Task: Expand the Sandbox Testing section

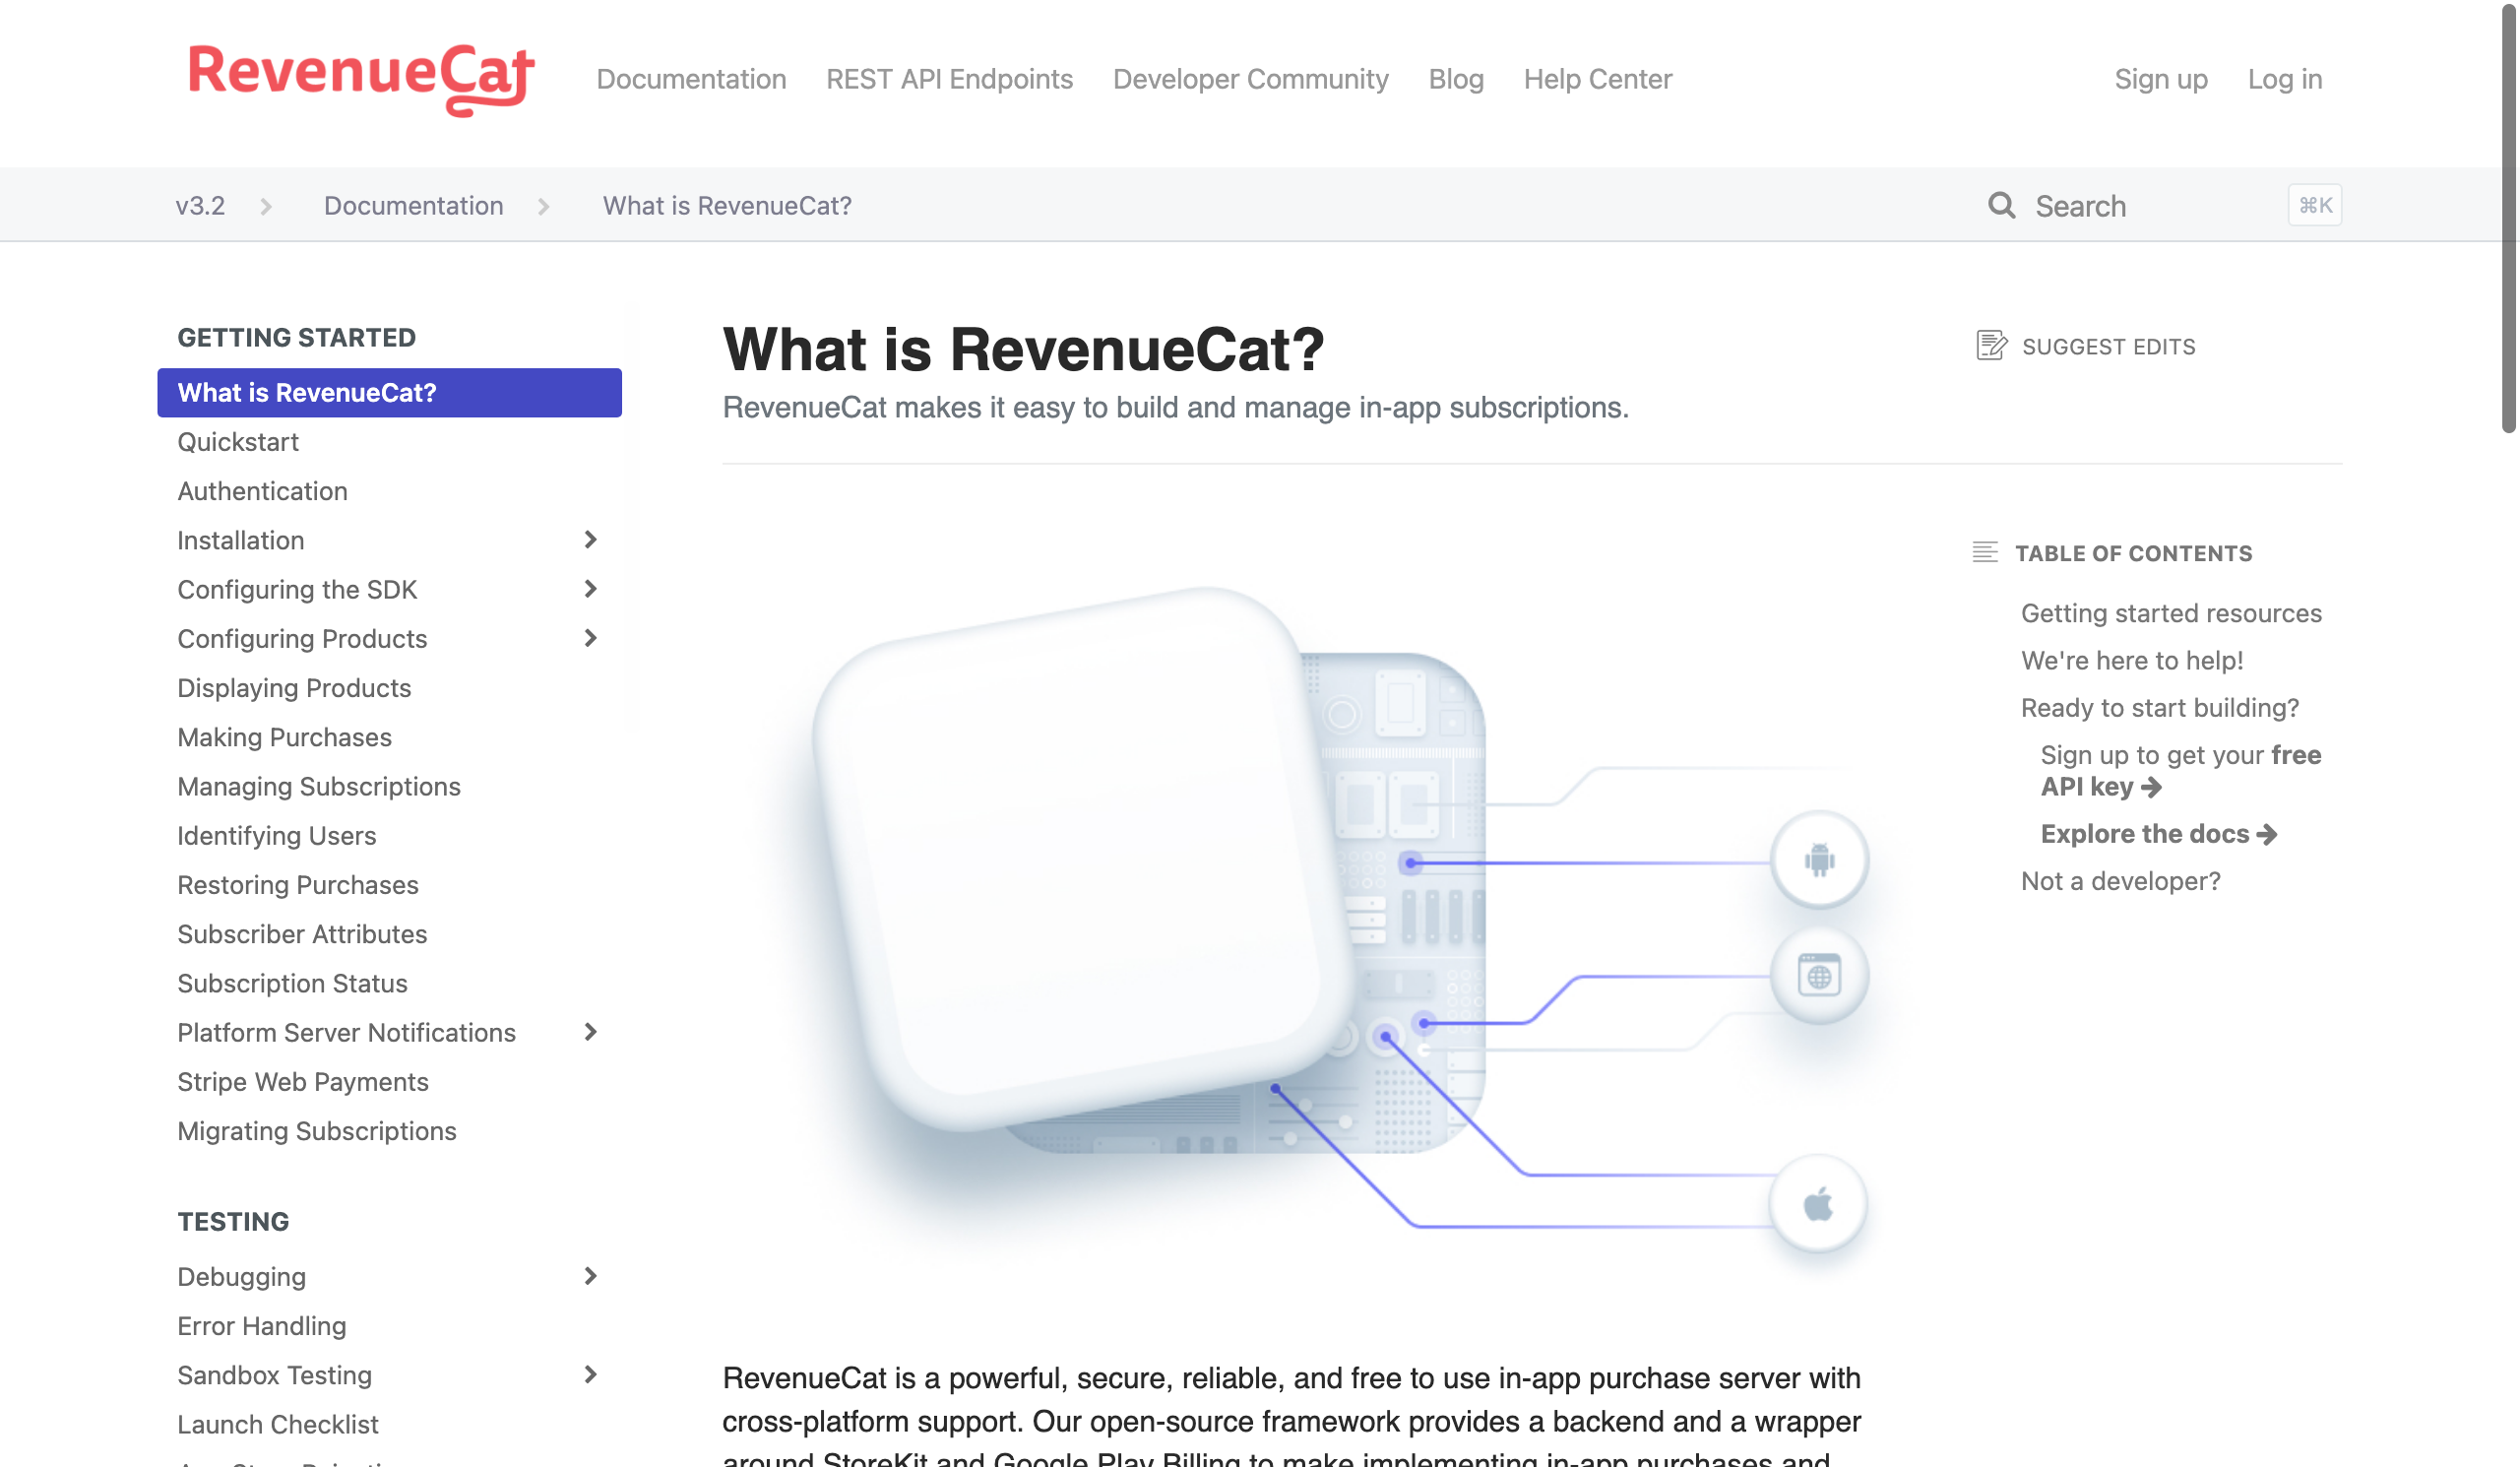Action: [x=590, y=1375]
